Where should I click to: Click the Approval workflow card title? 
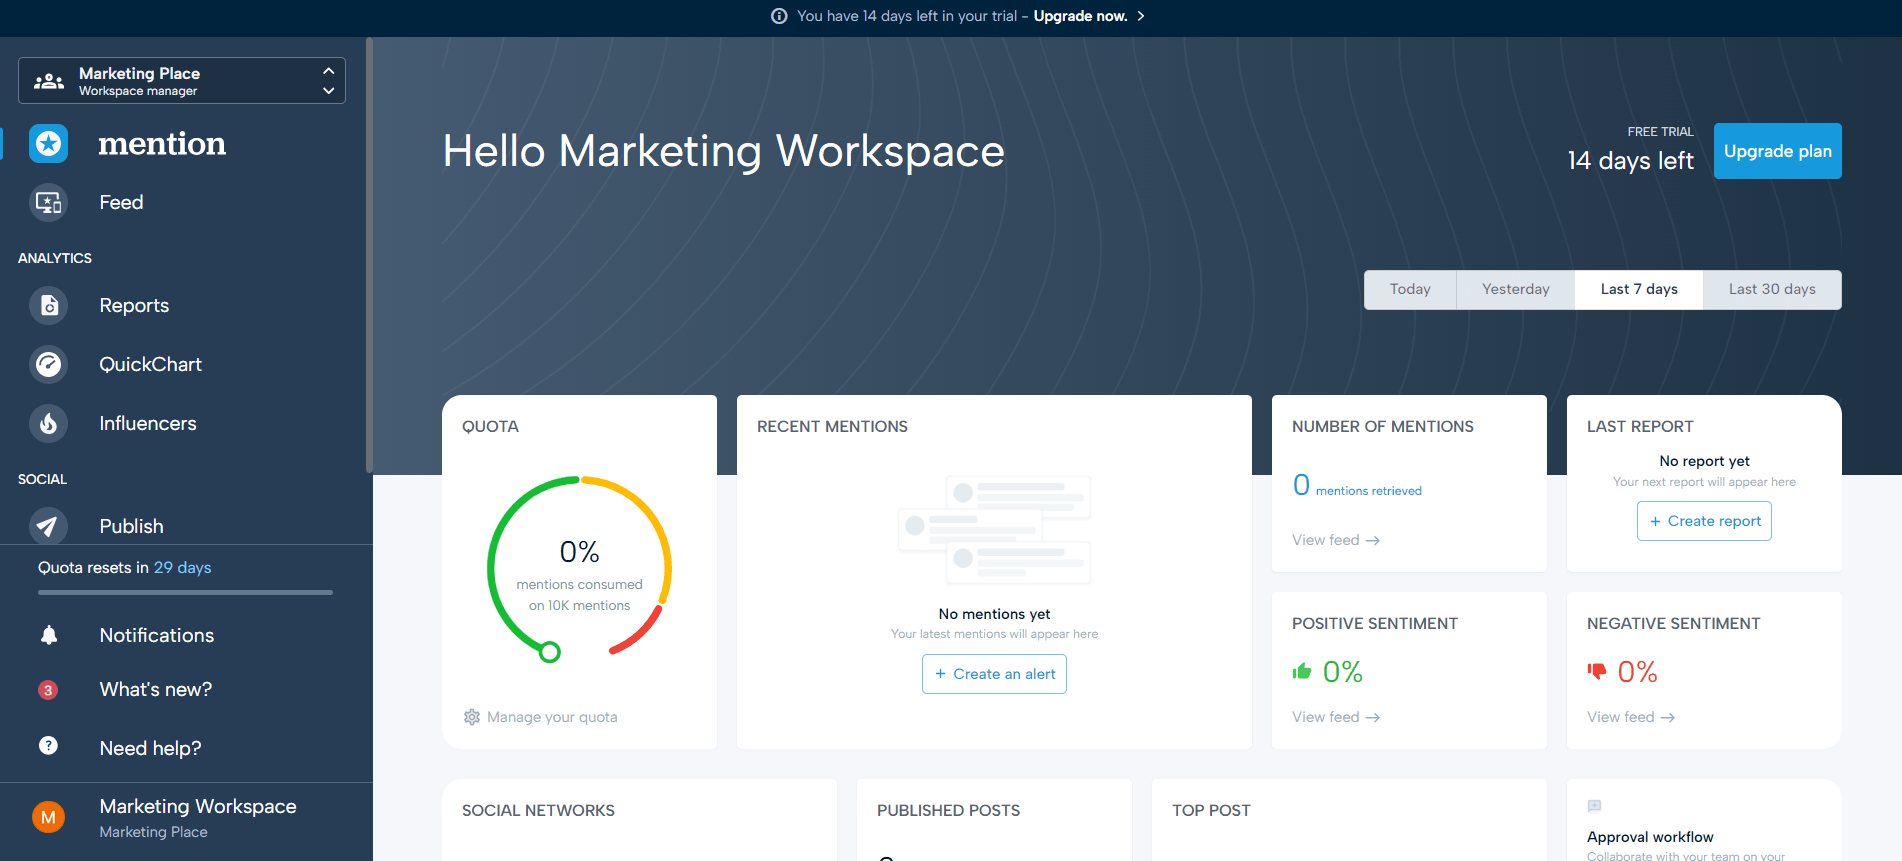point(1650,837)
